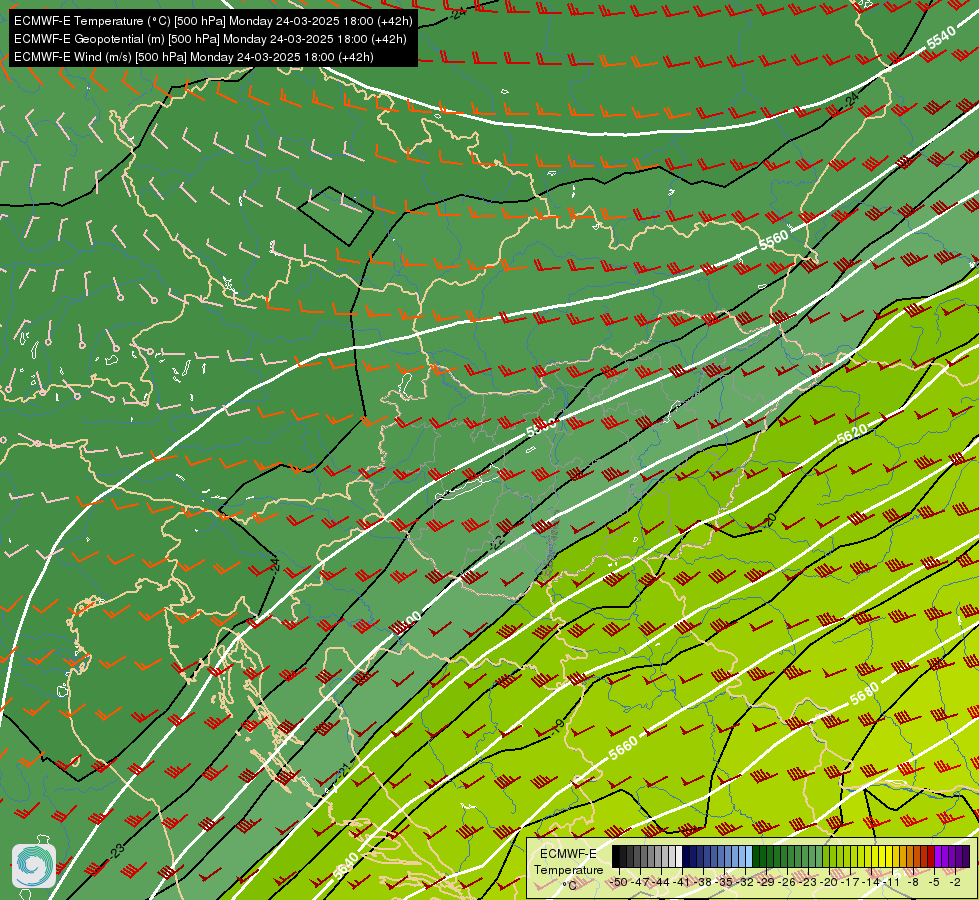
Task: Click the ECMWF-E Temperature °C legend title
Action: coord(568,869)
